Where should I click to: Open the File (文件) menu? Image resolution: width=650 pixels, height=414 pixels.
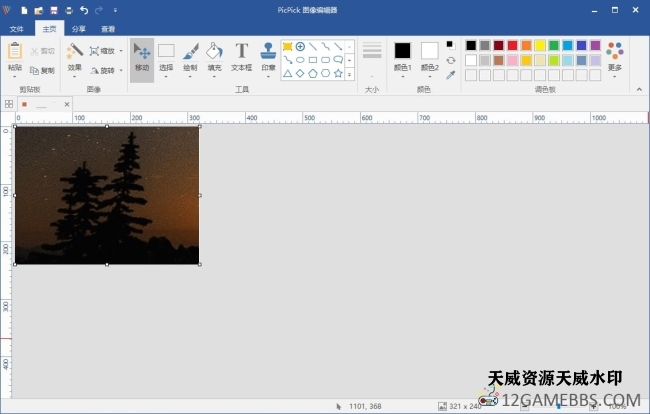point(16,29)
